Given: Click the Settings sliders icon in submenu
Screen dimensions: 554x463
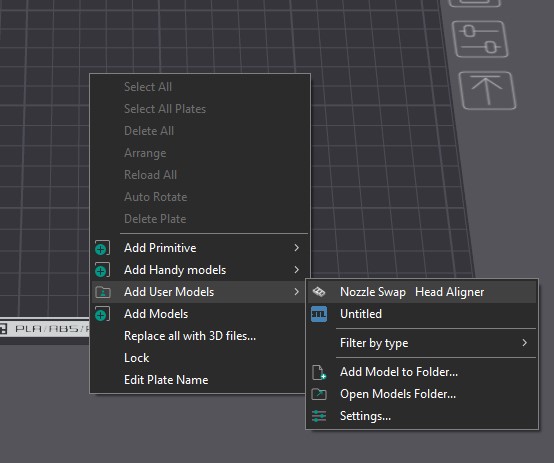Looking at the screenshot, I should 319,416.
